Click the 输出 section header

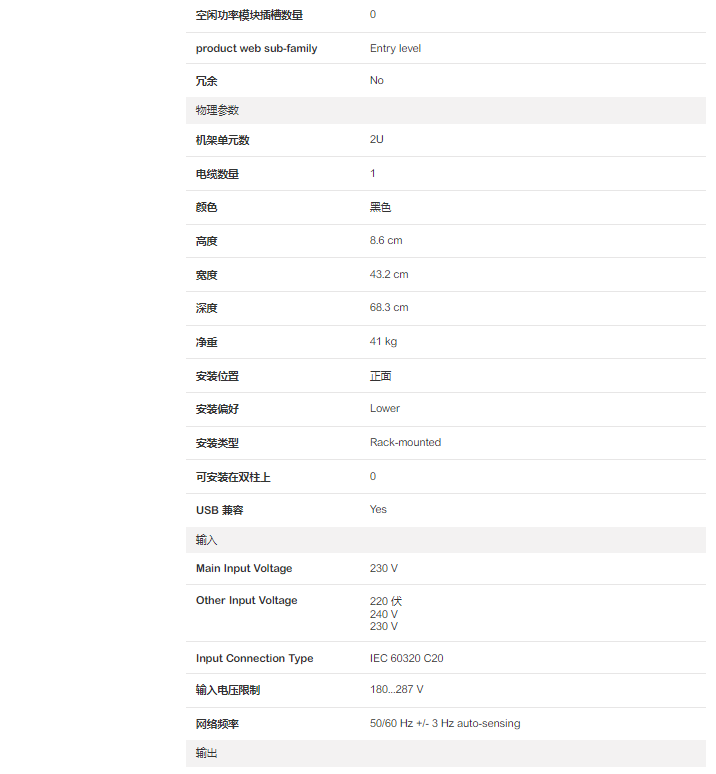tap(206, 753)
